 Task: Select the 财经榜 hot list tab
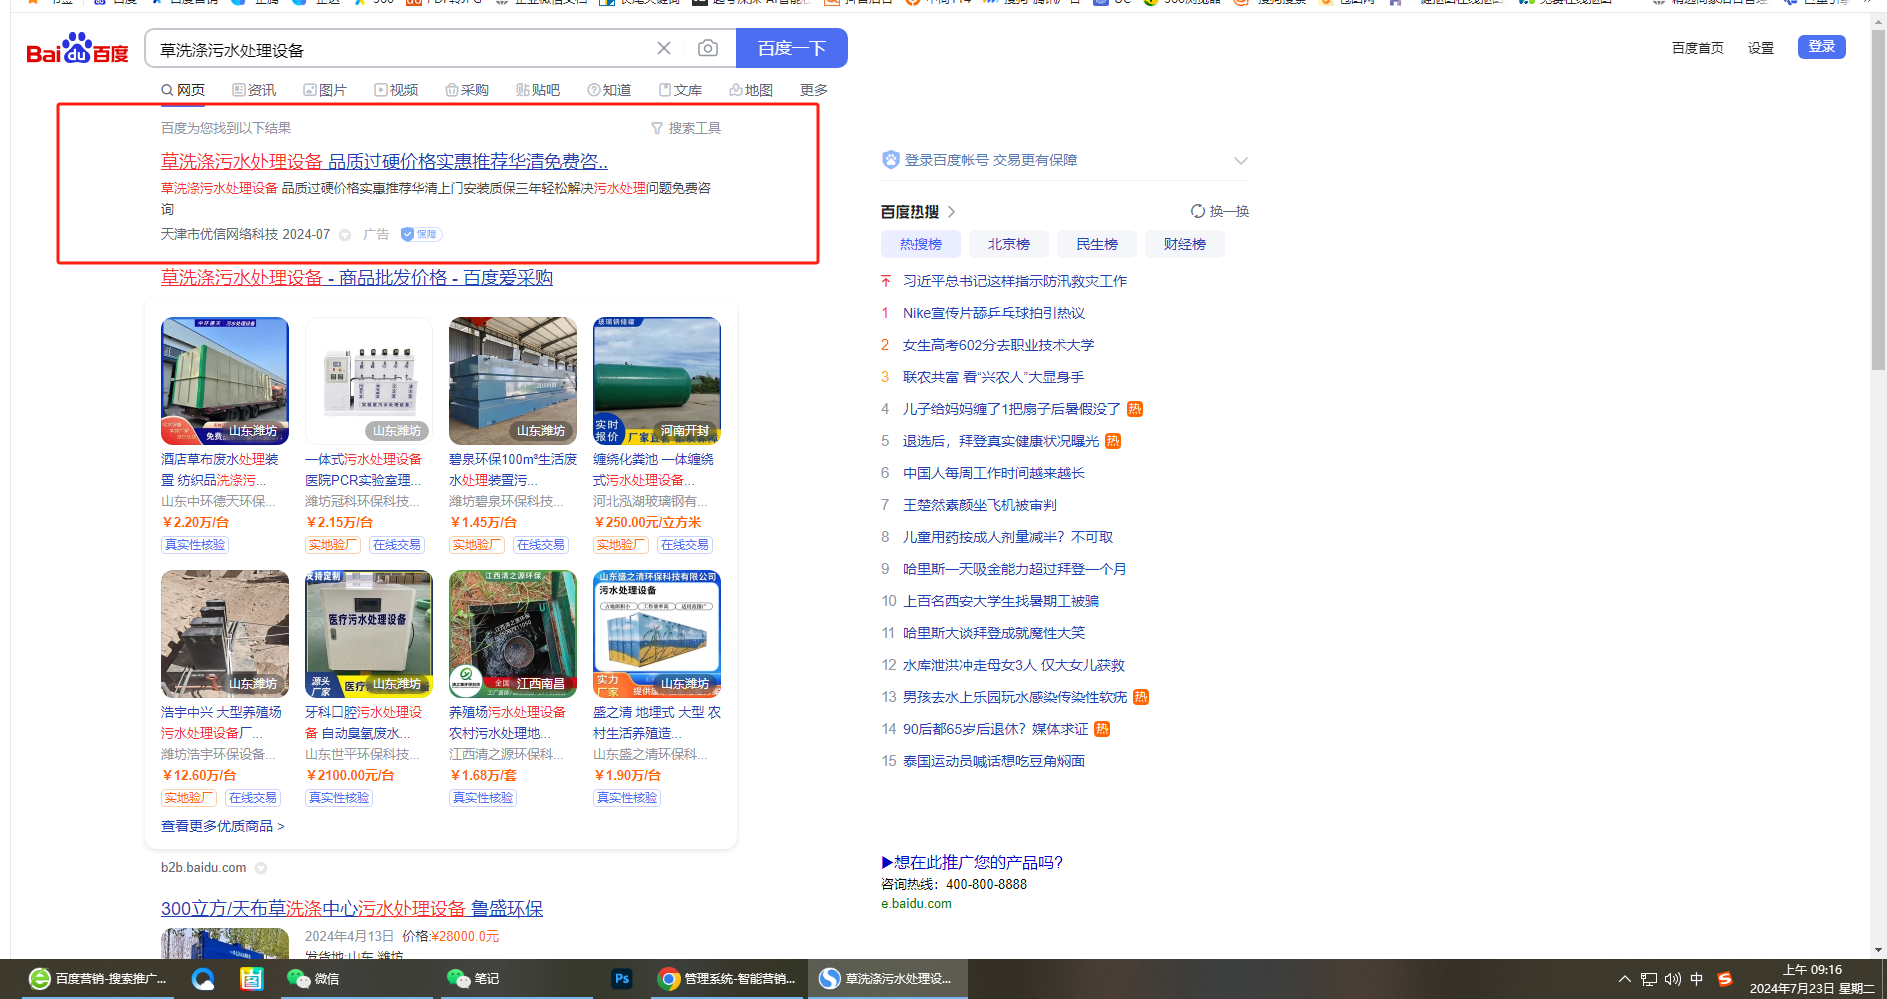point(1184,244)
